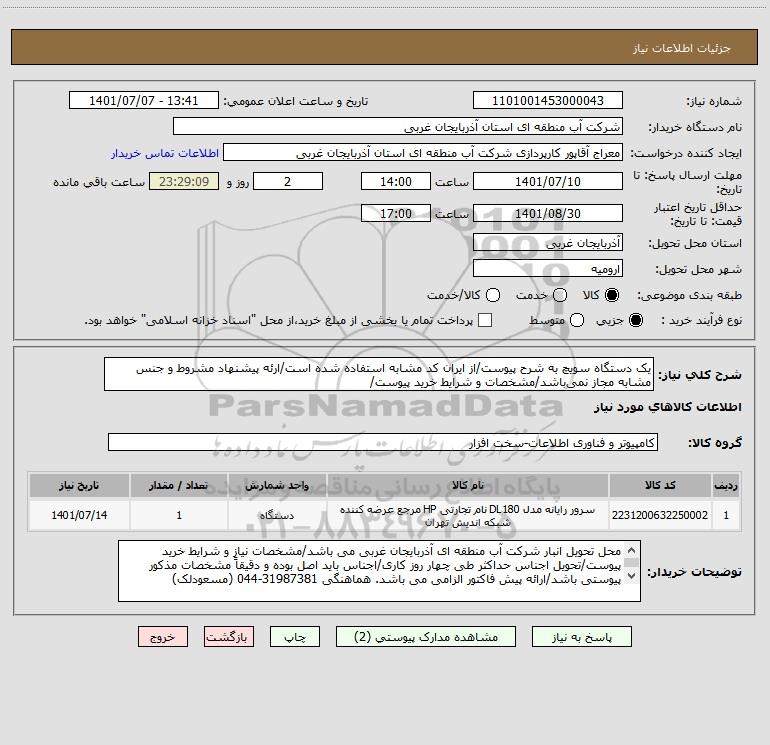Click the تاریخ نیاز column header
The image size is (770, 745).
(79, 486)
